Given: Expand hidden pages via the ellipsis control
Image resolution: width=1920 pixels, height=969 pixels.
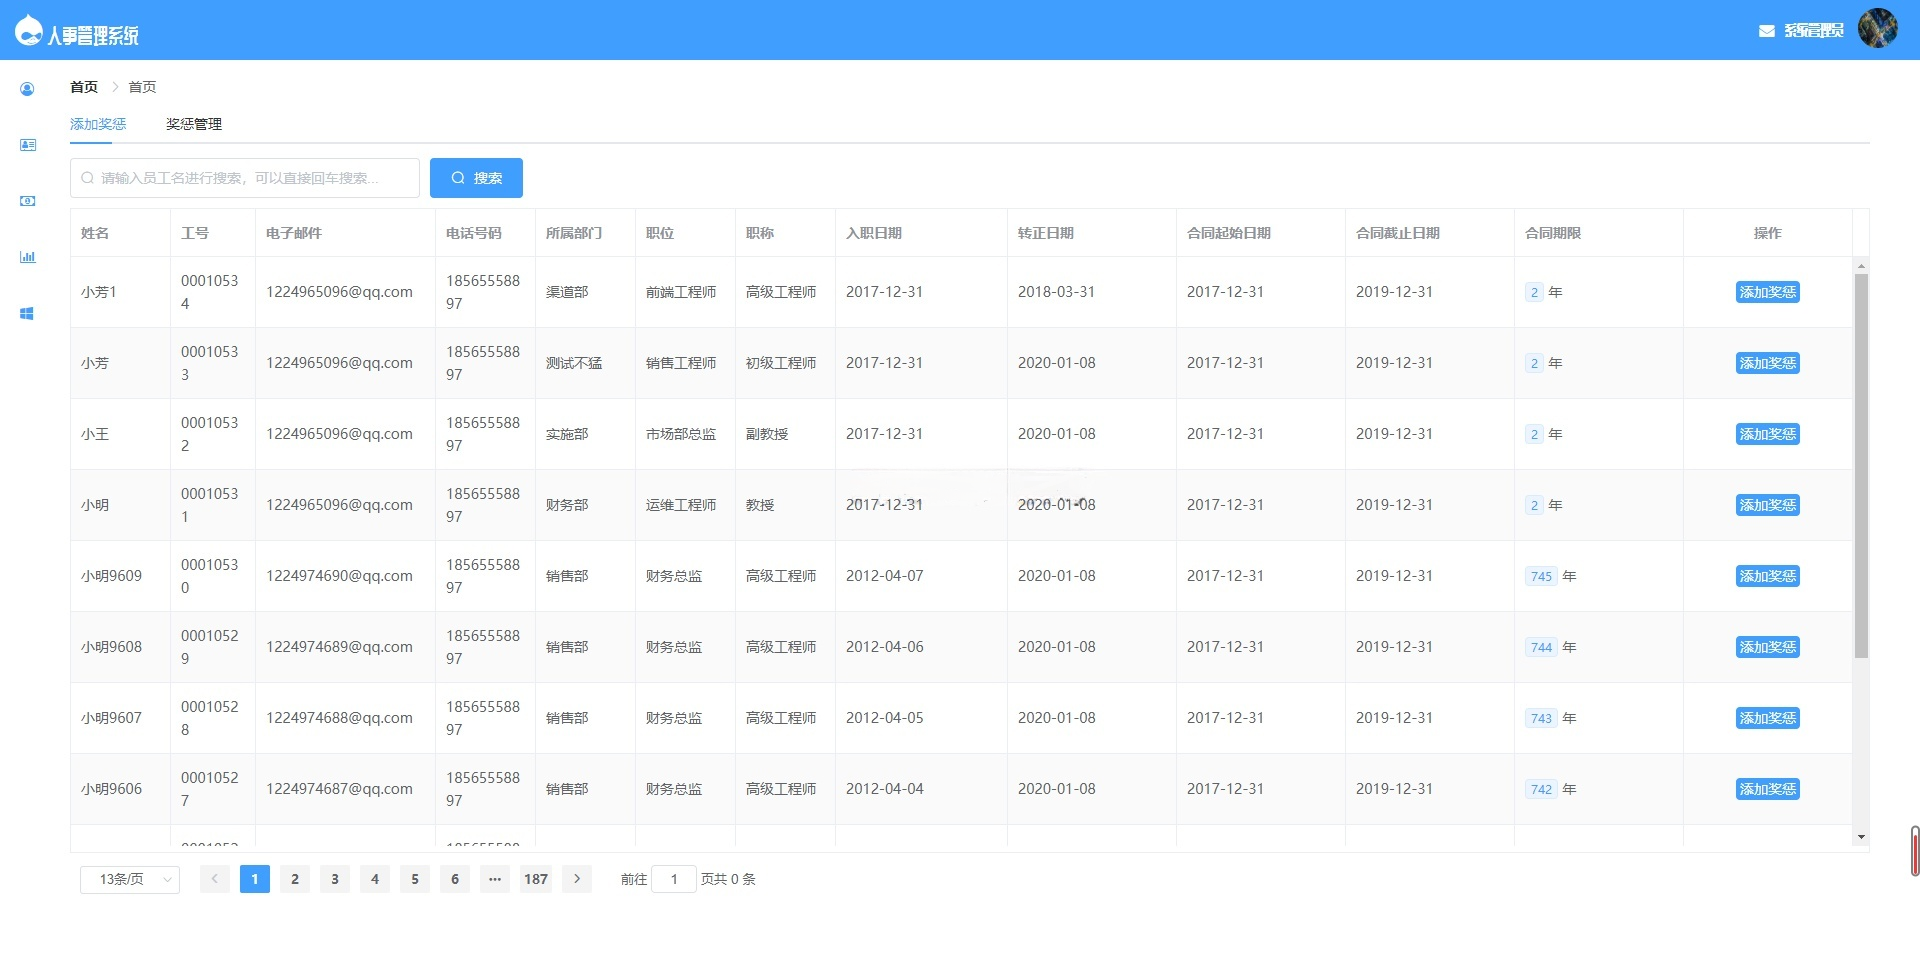Looking at the screenshot, I should (495, 879).
